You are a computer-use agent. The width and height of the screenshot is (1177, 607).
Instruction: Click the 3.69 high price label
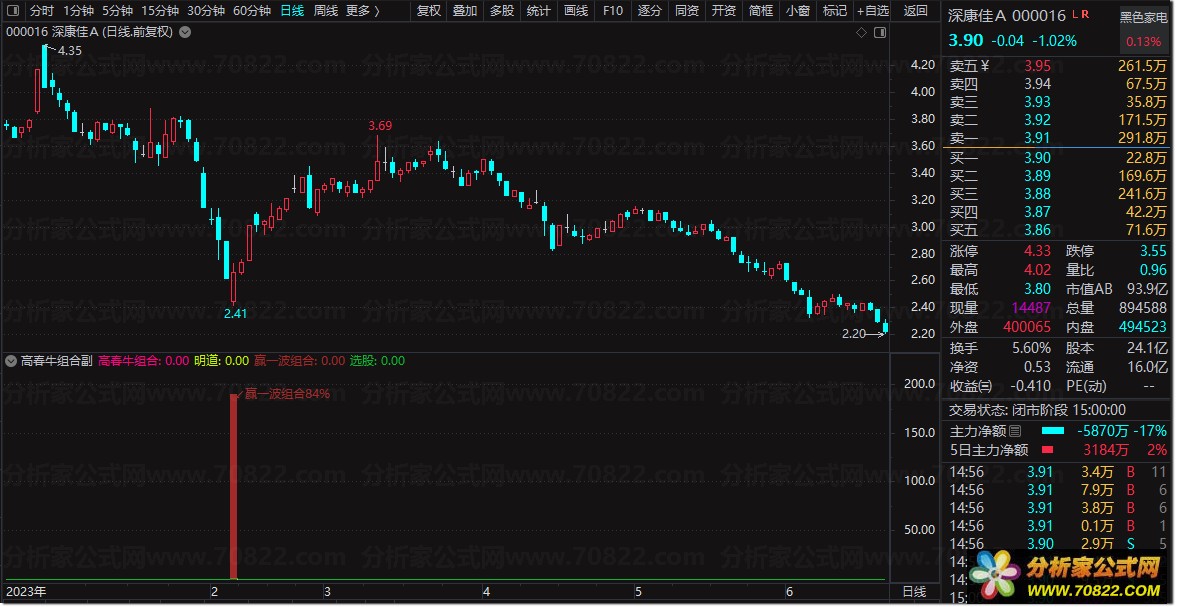[x=379, y=125]
